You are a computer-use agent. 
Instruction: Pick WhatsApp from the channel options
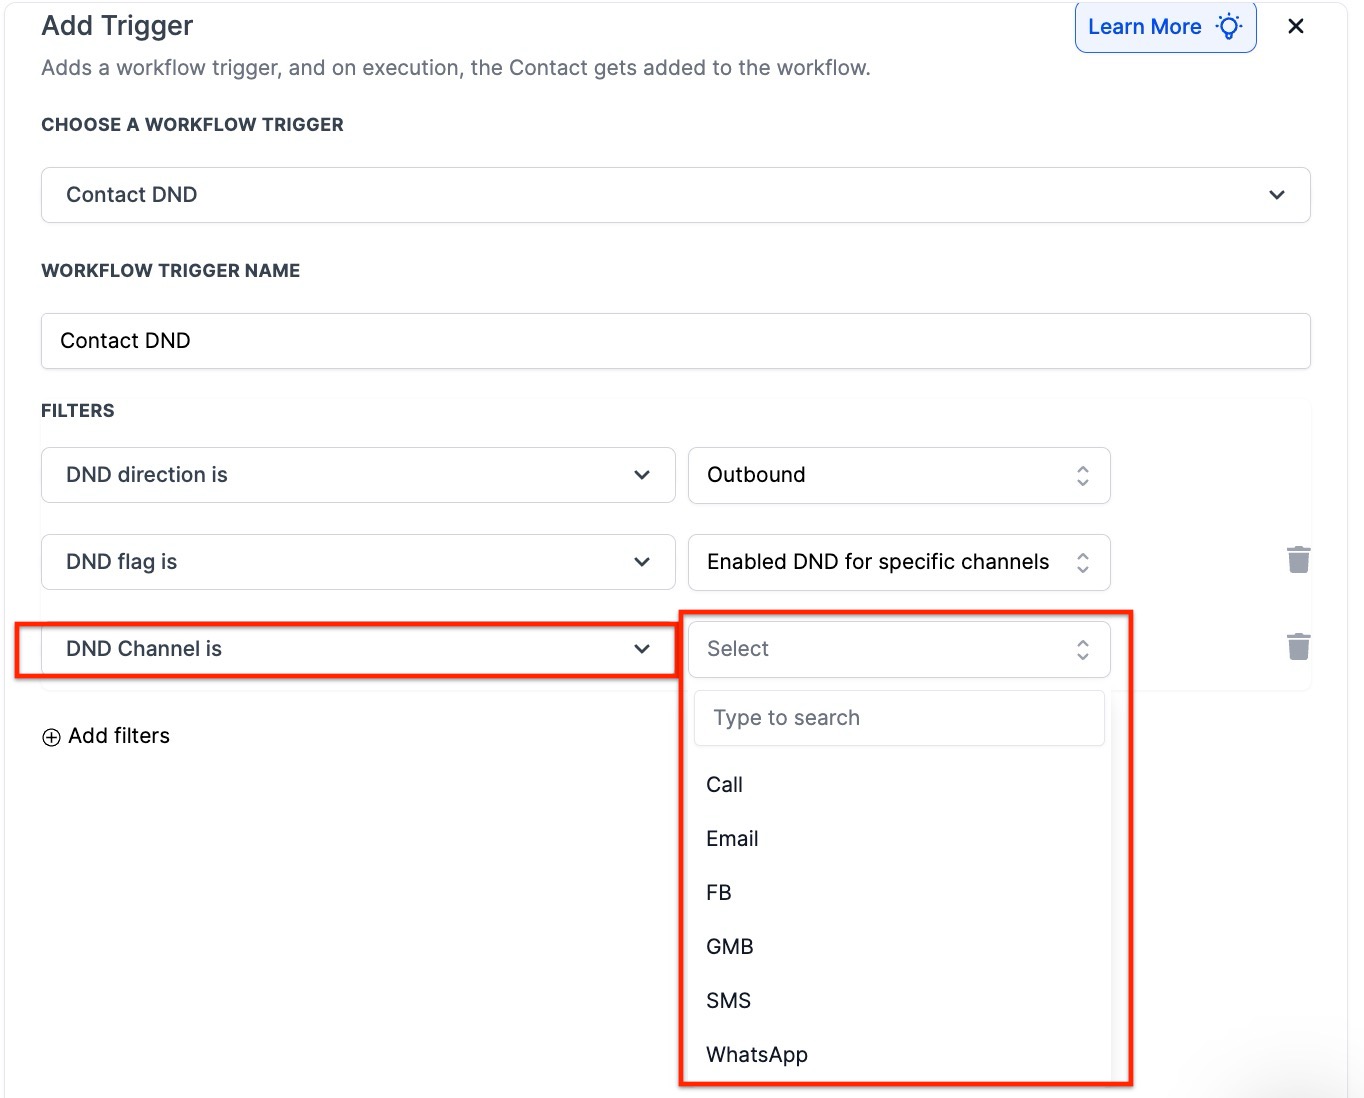click(x=757, y=1055)
